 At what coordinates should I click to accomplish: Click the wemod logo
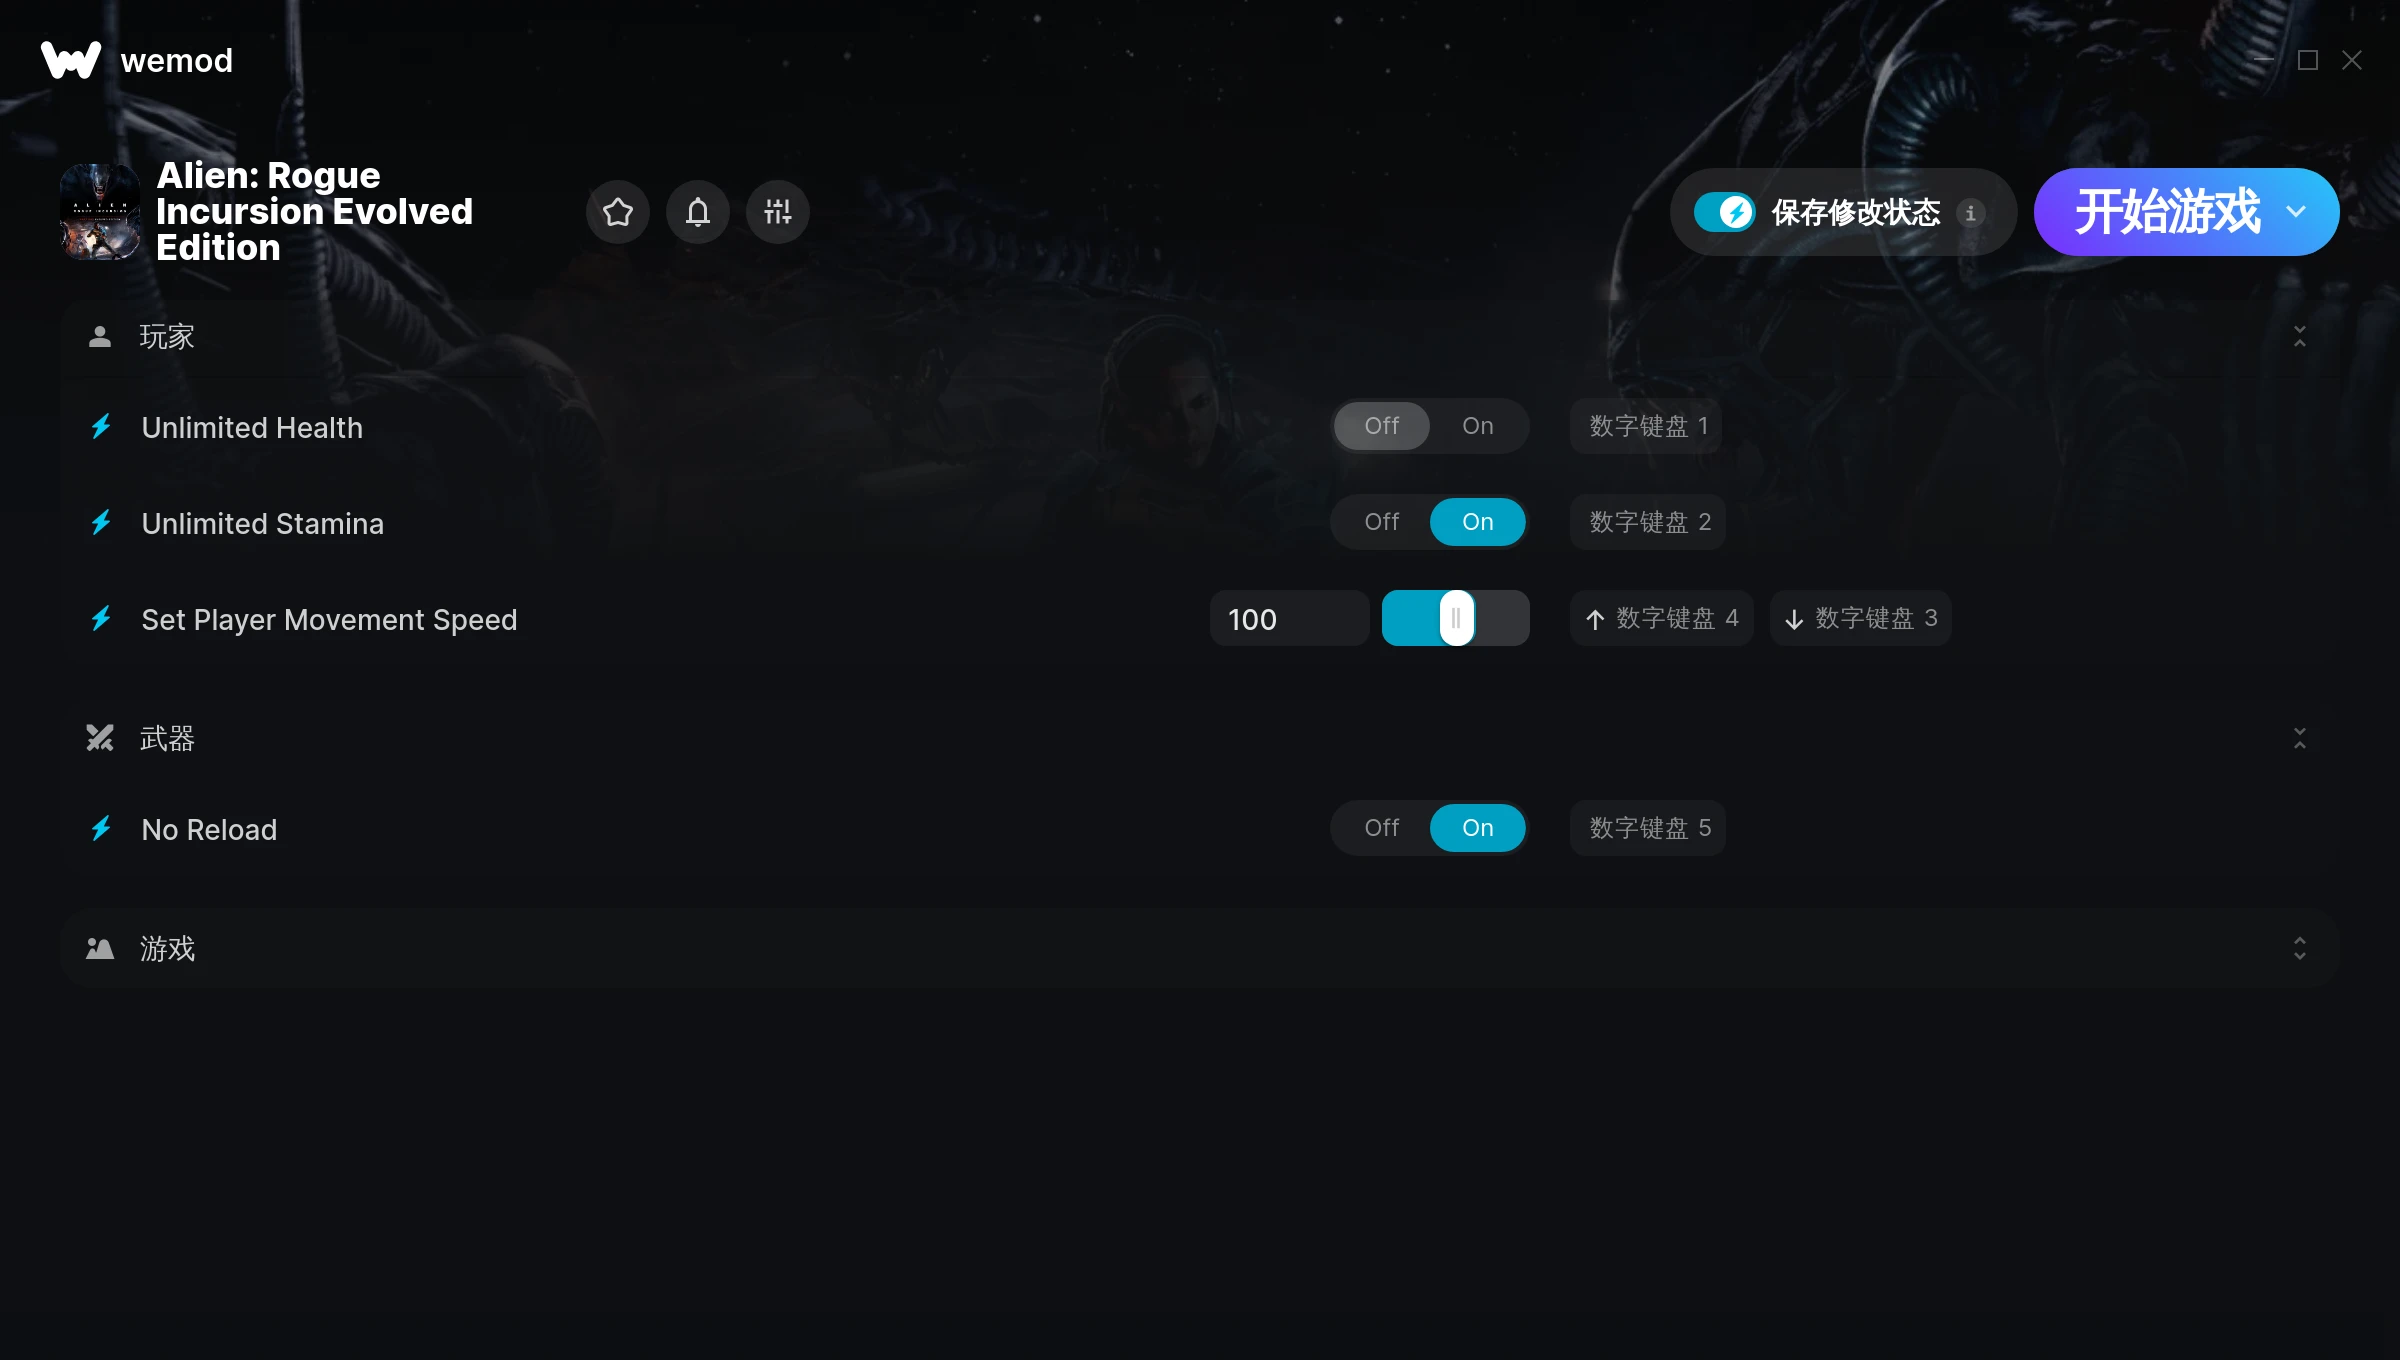coord(71,60)
